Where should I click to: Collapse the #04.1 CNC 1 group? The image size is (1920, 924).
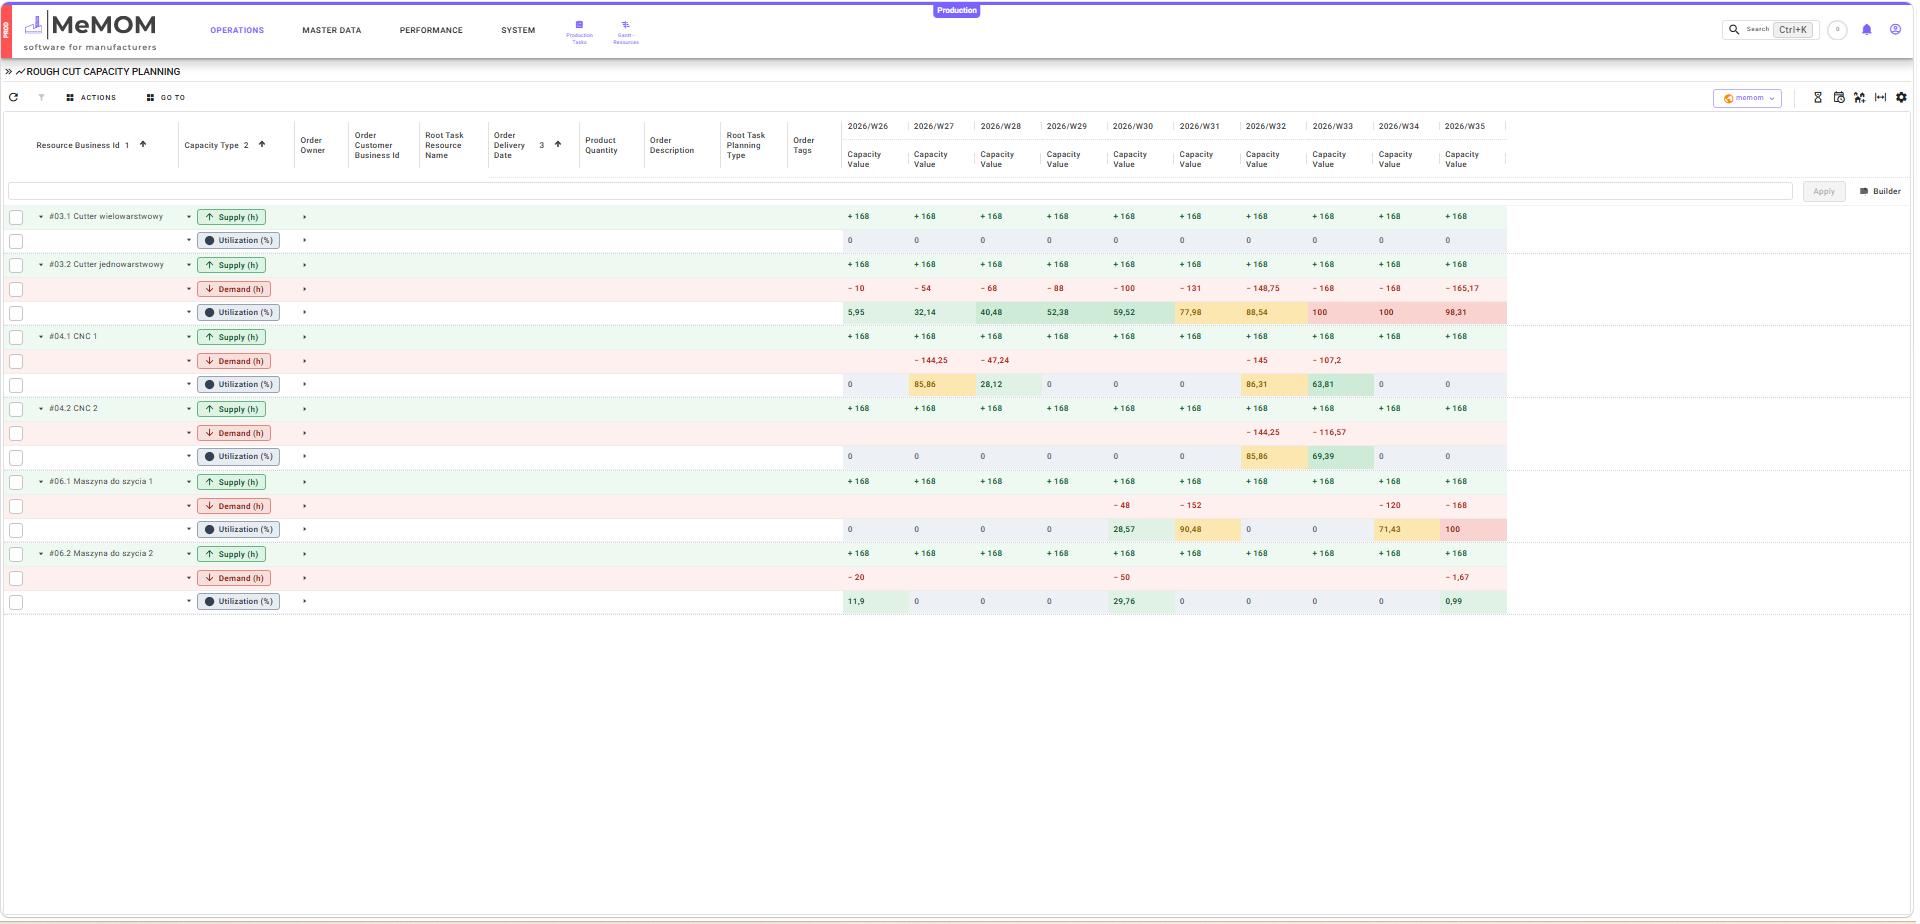[x=41, y=337]
